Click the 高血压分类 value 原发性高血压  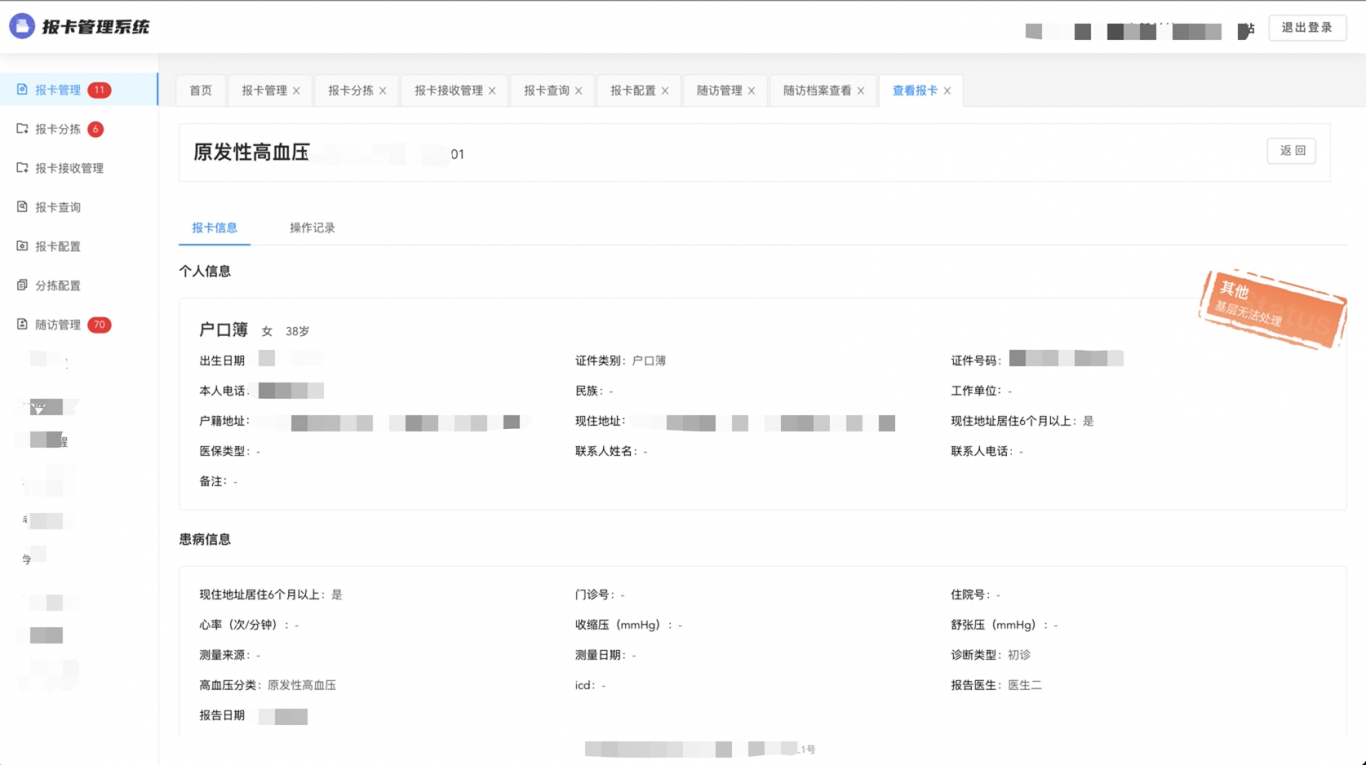(x=302, y=685)
